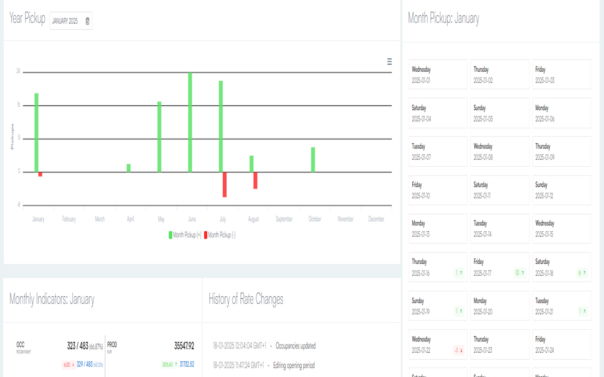Open the January 2025 month picker
This screenshot has width=604, height=377.
tap(71, 21)
